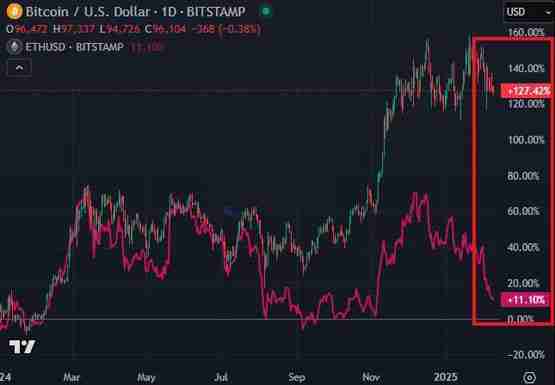Select the Bitcoin / U.S. Dollar symbol title
Image resolution: width=555 pixels, height=385 pixels.
(x=135, y=11)
